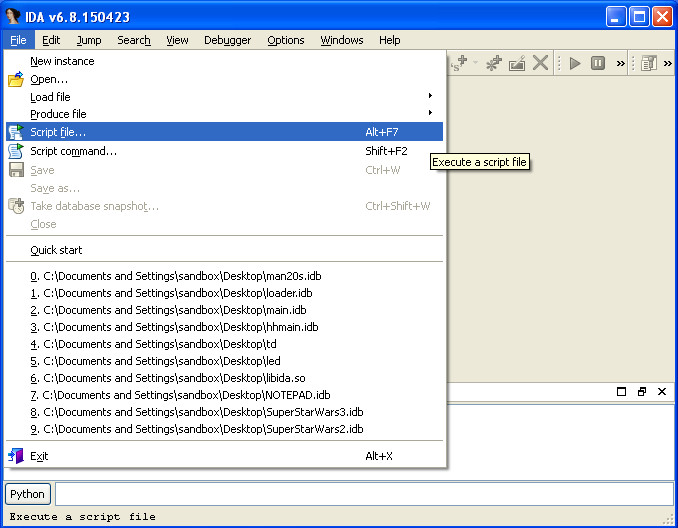Select Open... menu entry

click(224, 80)
